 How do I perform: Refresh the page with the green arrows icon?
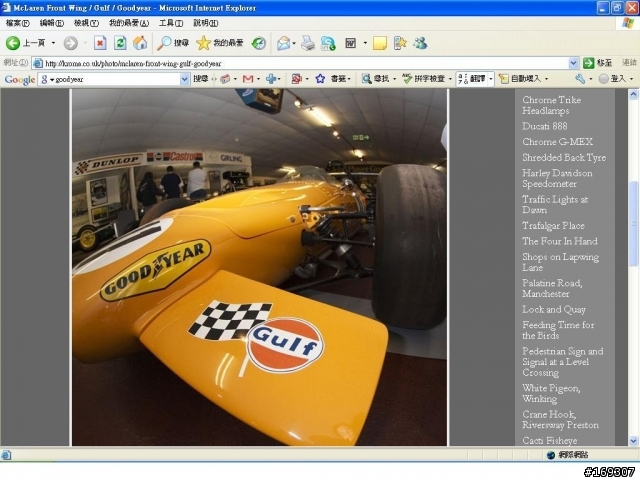[x=120, y=43]
